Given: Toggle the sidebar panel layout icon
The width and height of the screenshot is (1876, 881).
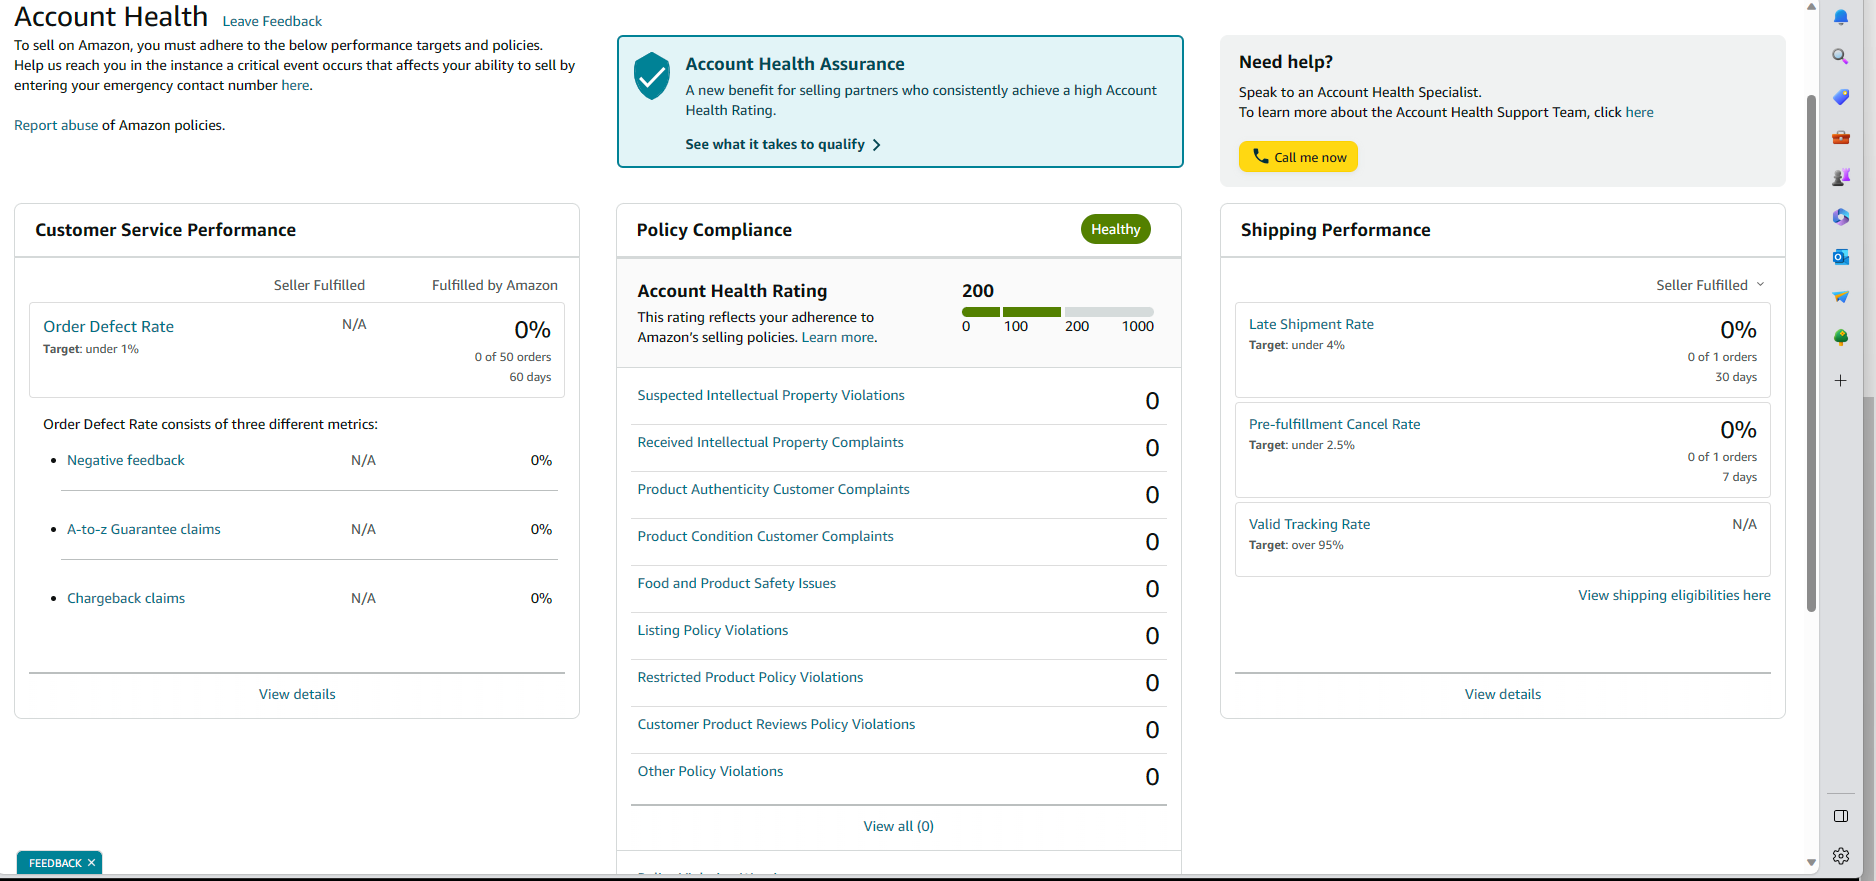Looking at the screenshot, I should click(x=1840, y=816).
